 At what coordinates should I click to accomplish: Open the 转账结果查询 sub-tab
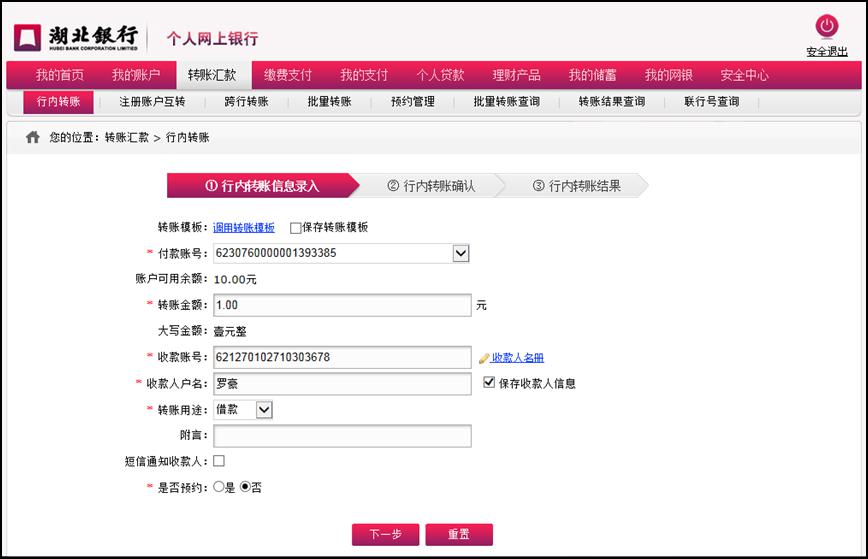tap(611, 102)
